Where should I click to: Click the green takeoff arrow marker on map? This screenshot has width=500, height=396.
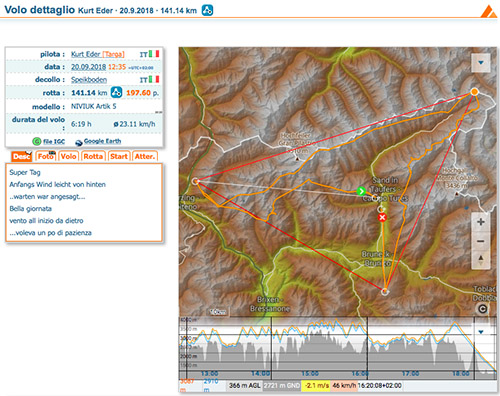[x=361, y=191]
